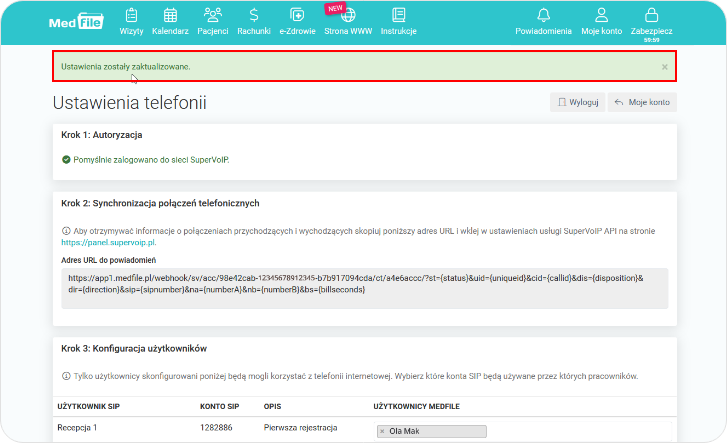Remove Ola Mak tag from users
This screenshot has width=727, height=443.
pos(382,432)
